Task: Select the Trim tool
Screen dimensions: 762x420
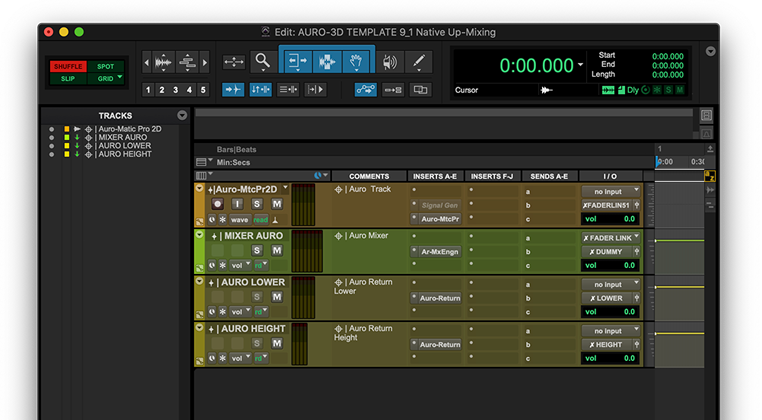Action: 297,62
